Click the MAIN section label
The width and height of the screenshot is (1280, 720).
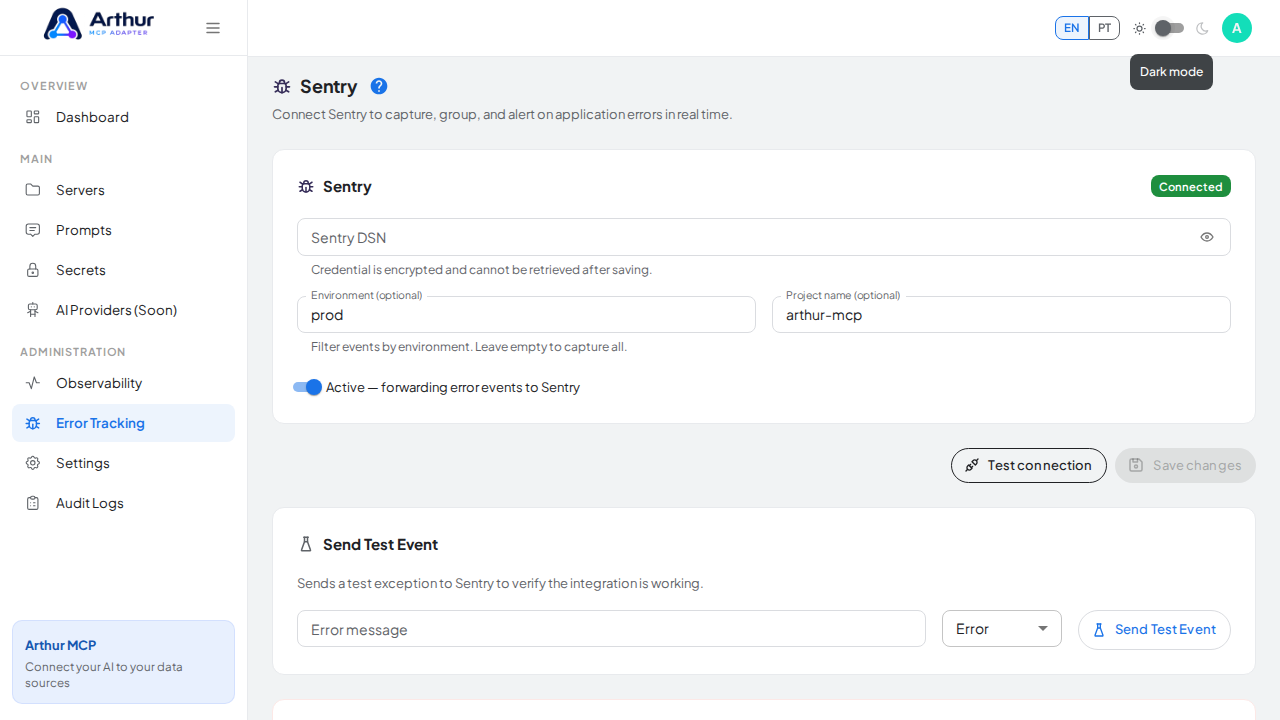36,159
